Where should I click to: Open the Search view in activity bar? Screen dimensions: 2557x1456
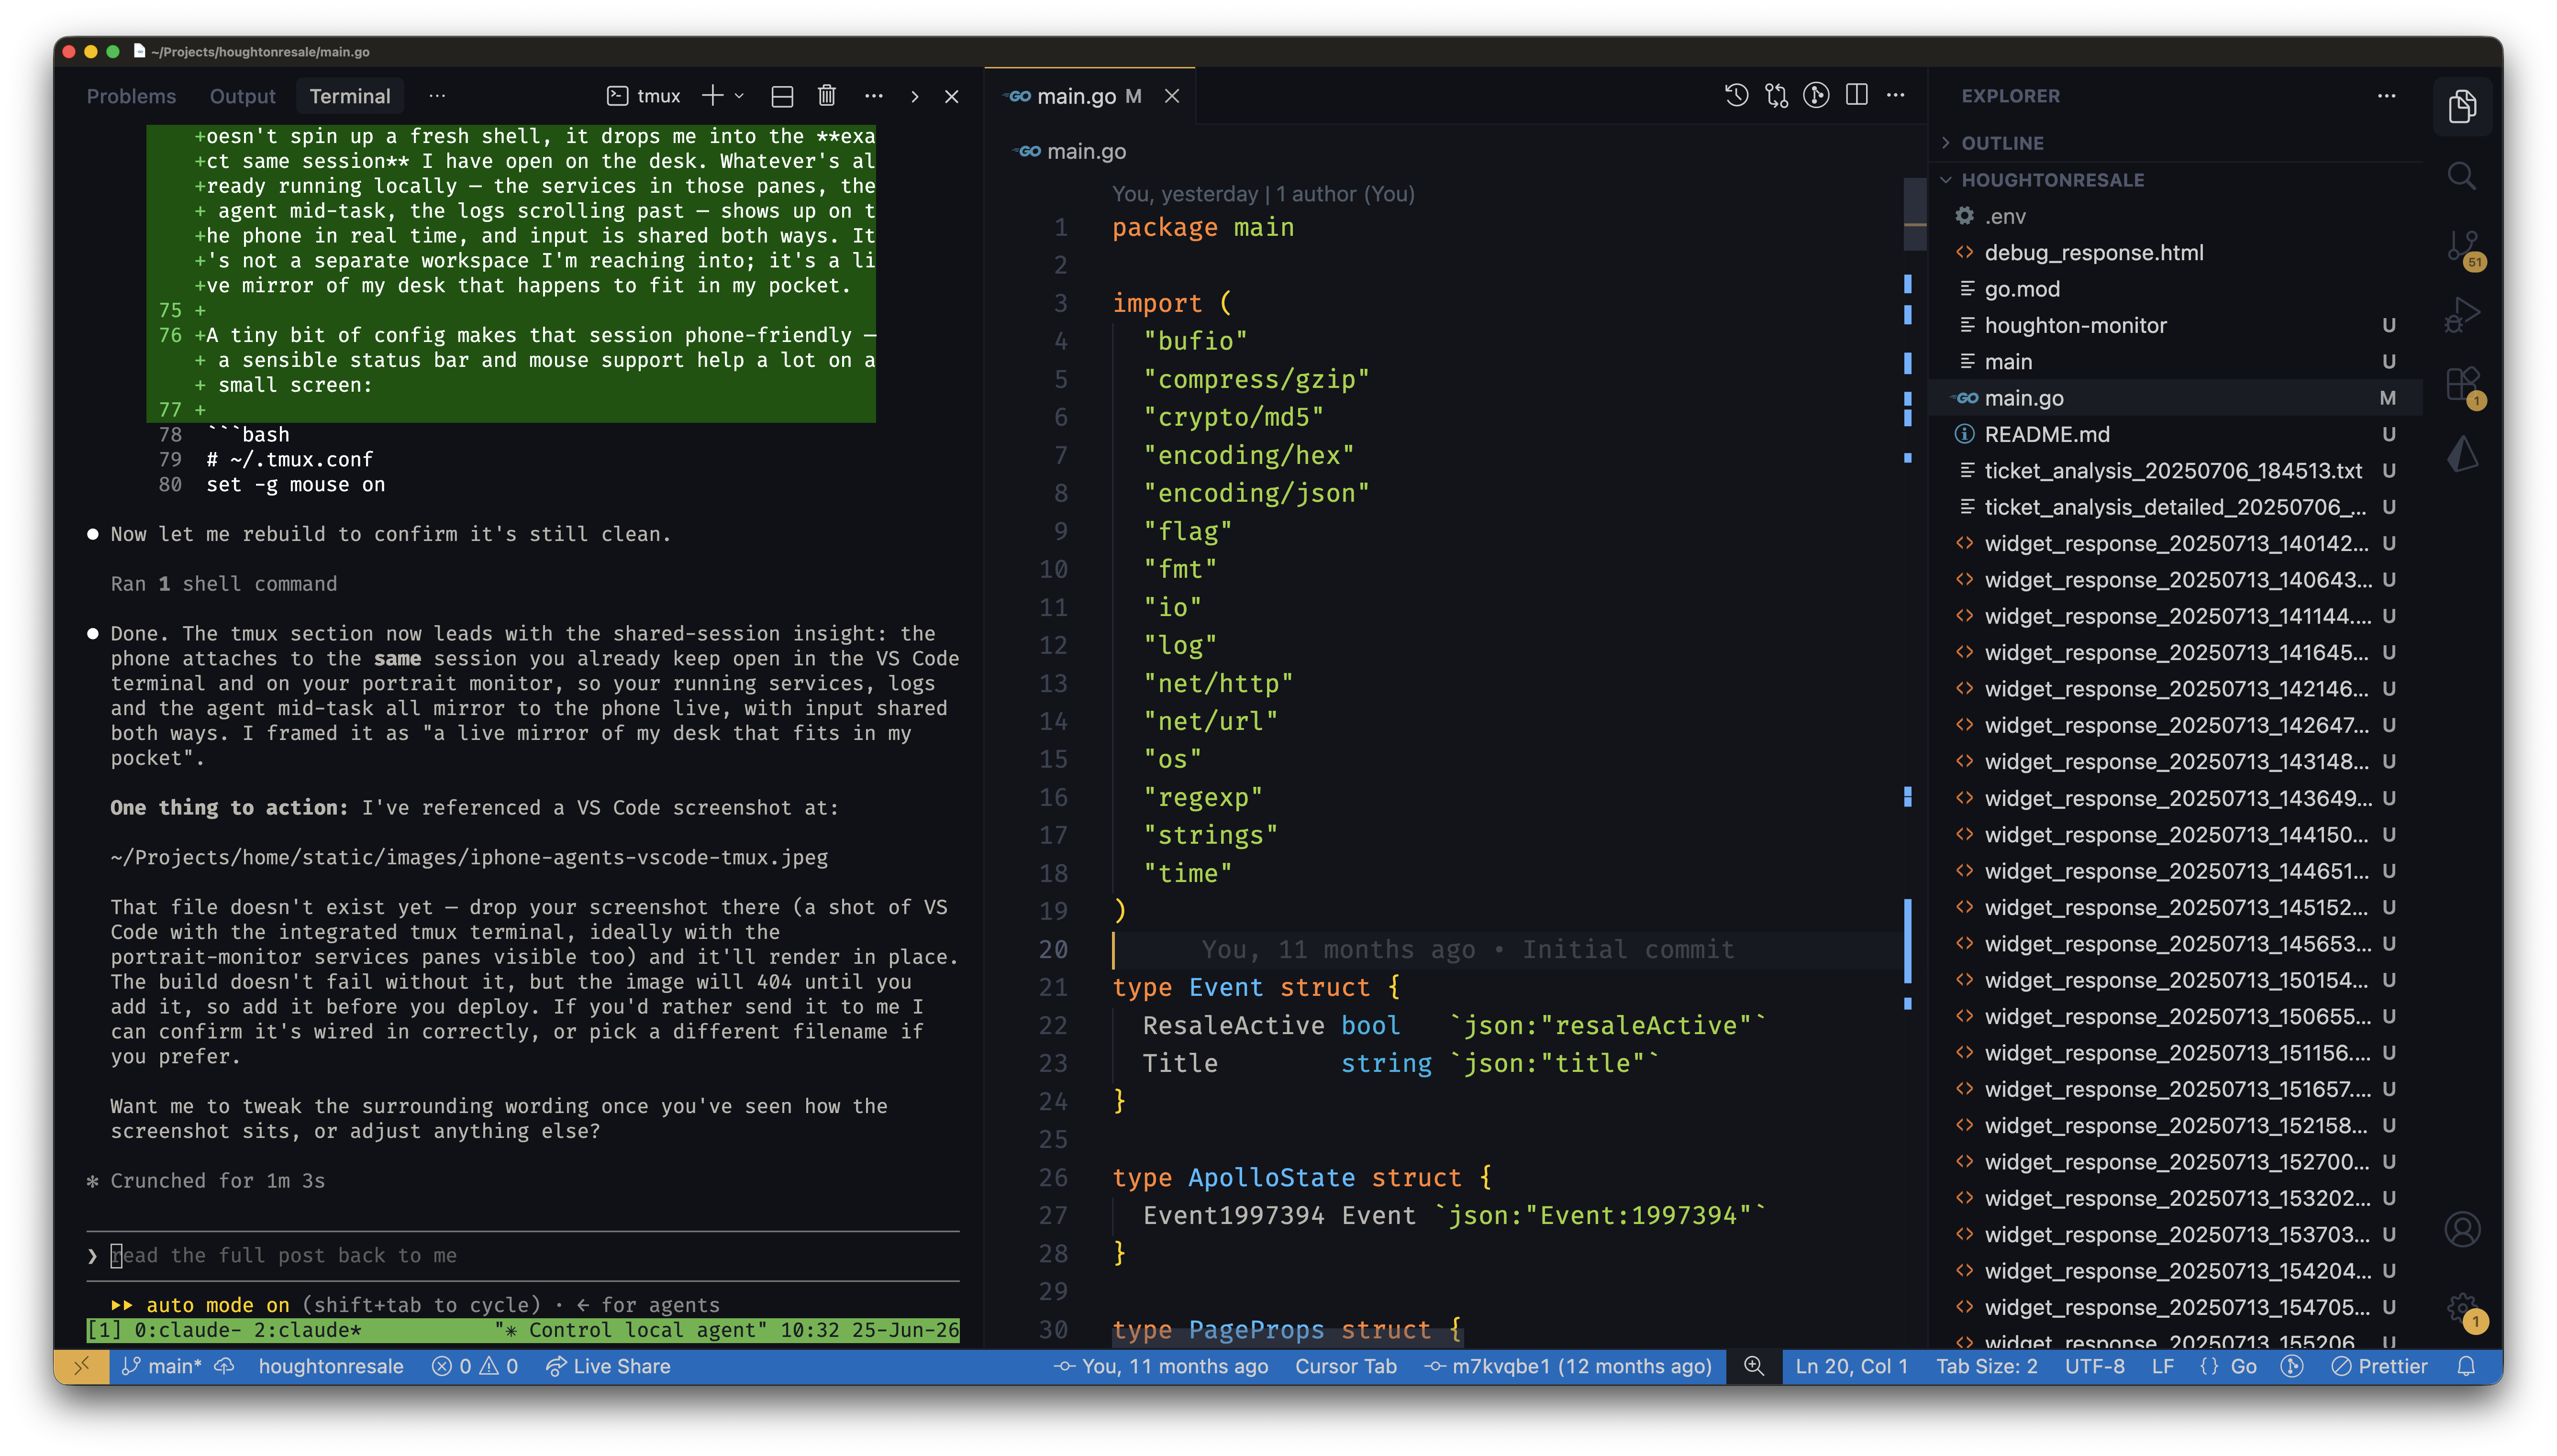[2461, 177]
